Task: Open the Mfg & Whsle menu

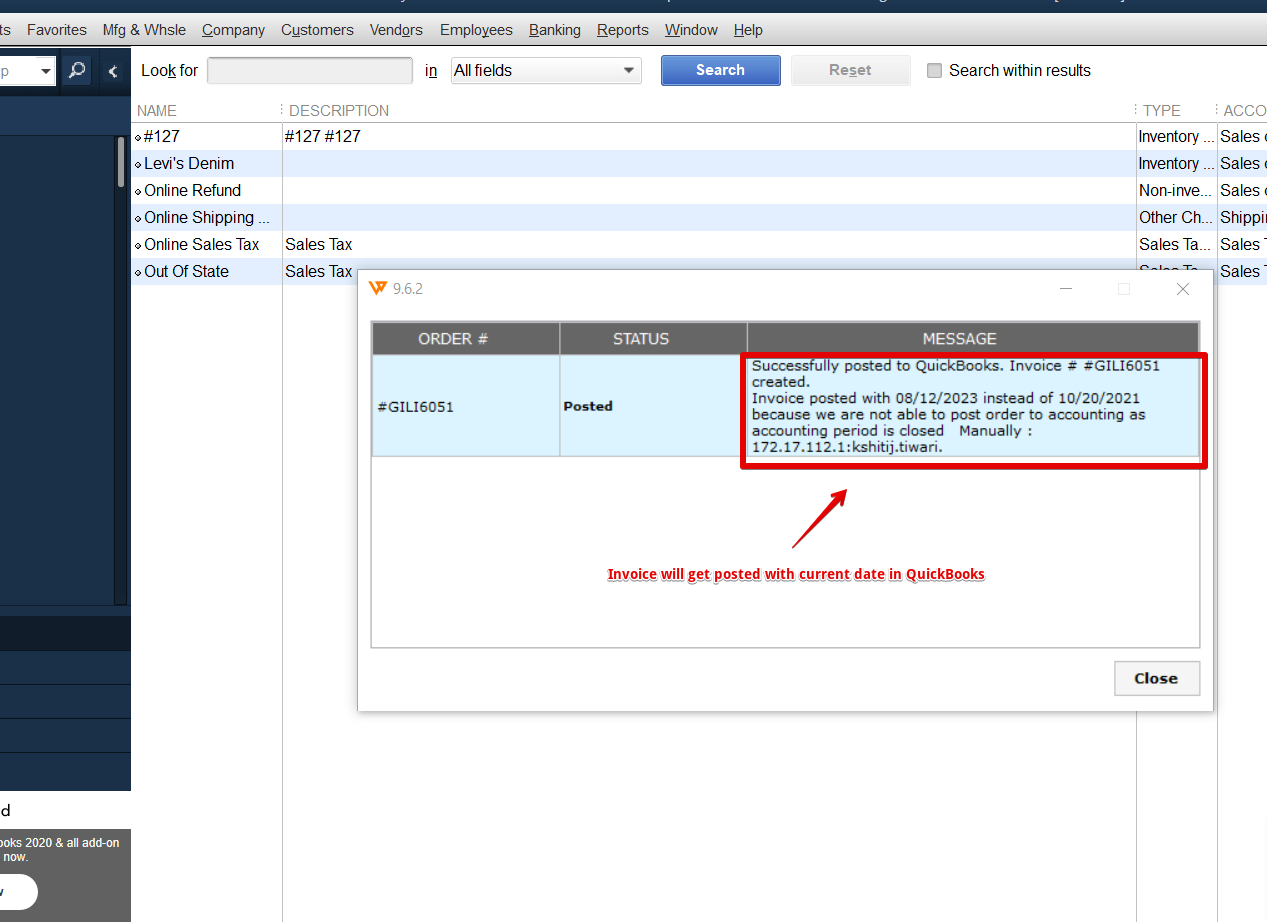Action: 144,30
